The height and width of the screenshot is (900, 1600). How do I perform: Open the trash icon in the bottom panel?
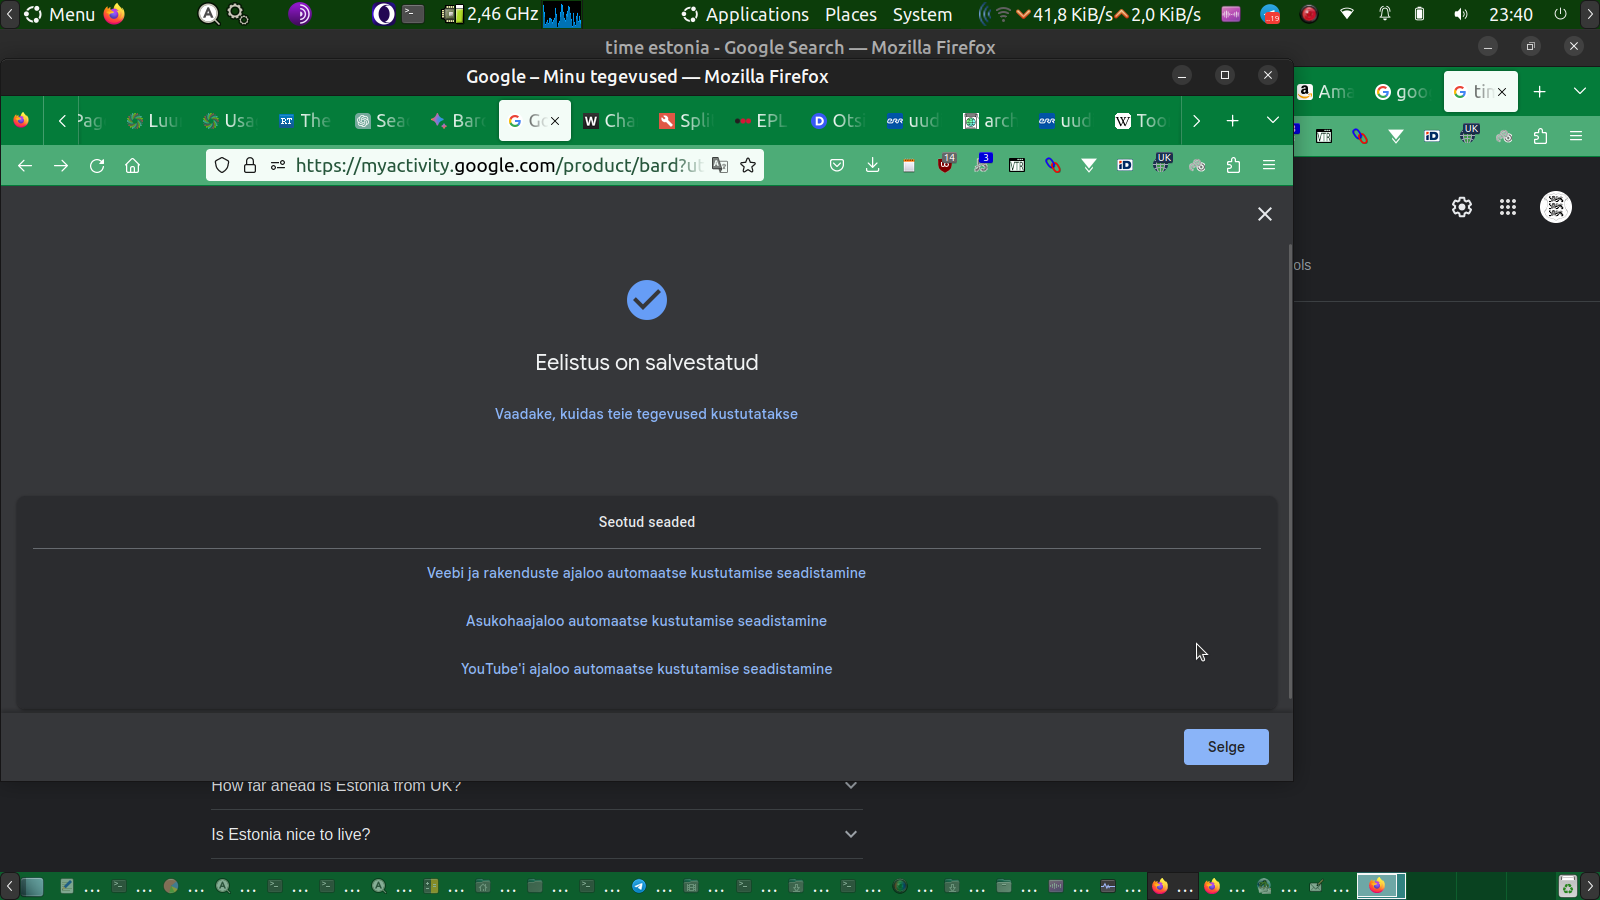click(x=1568, y=886)
